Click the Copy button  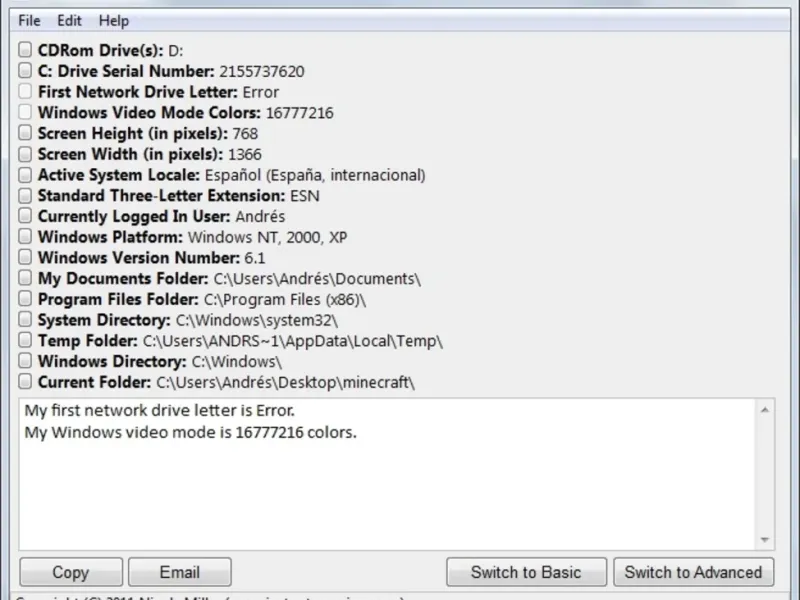tap(71, 572)
